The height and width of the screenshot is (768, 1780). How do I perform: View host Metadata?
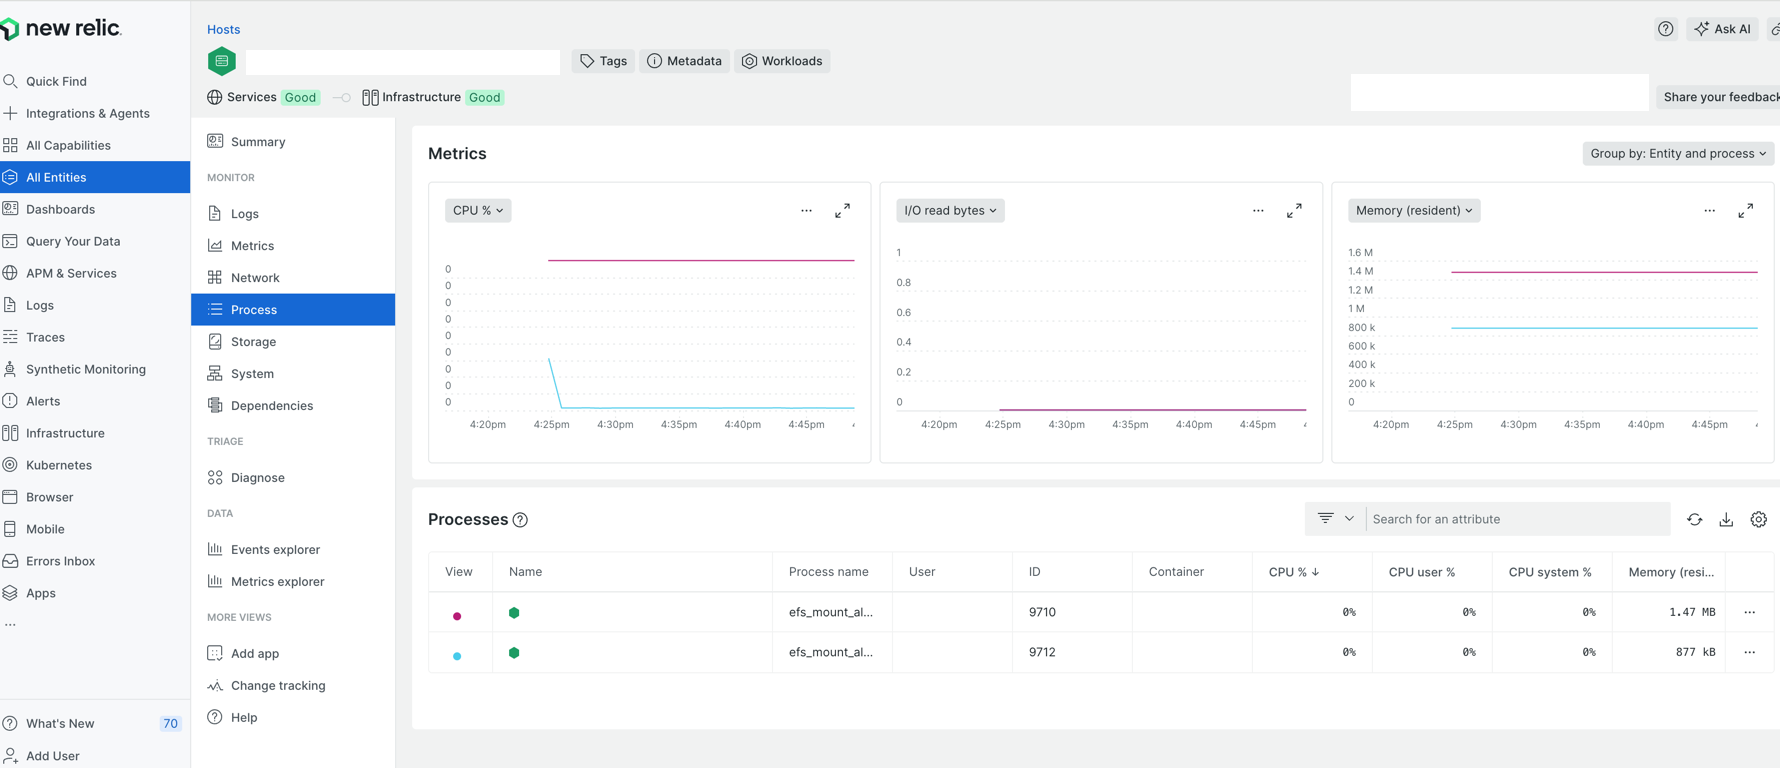click(684, 61)
